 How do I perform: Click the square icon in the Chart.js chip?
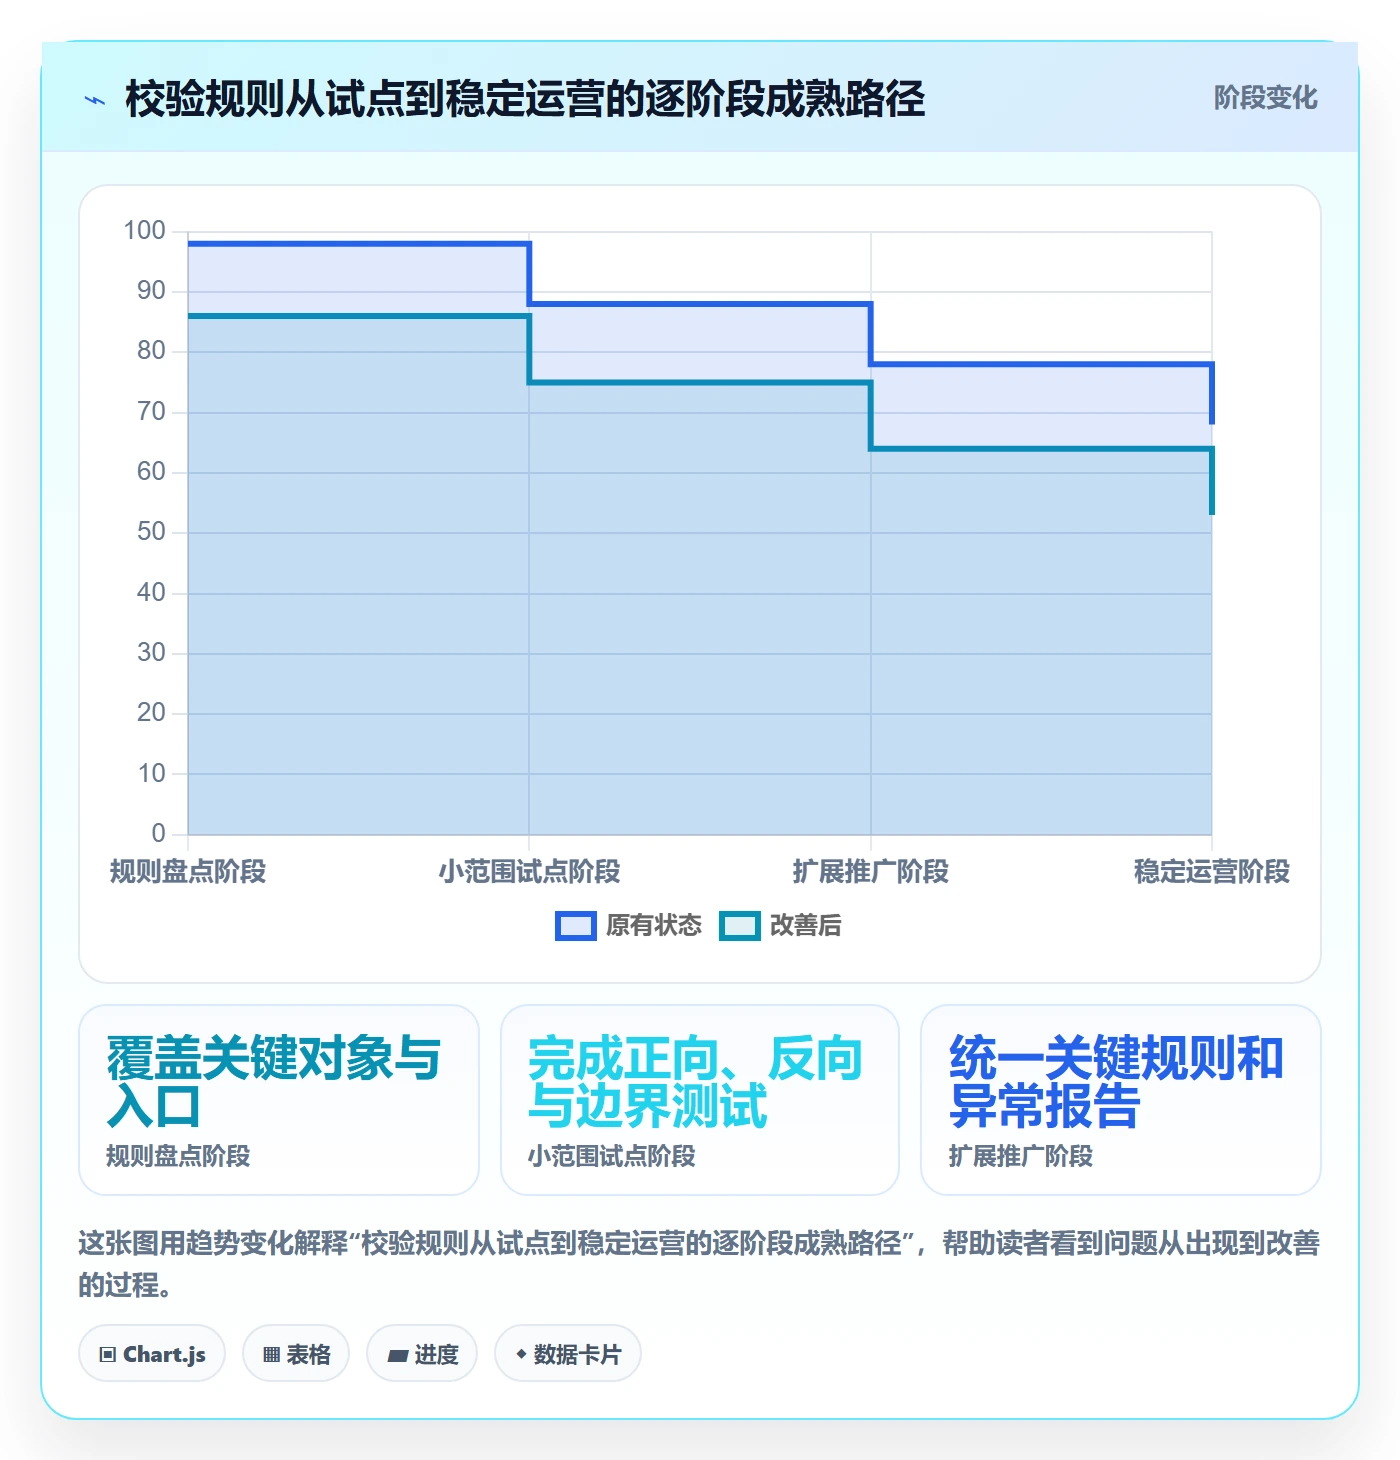tap(108, 1355)
